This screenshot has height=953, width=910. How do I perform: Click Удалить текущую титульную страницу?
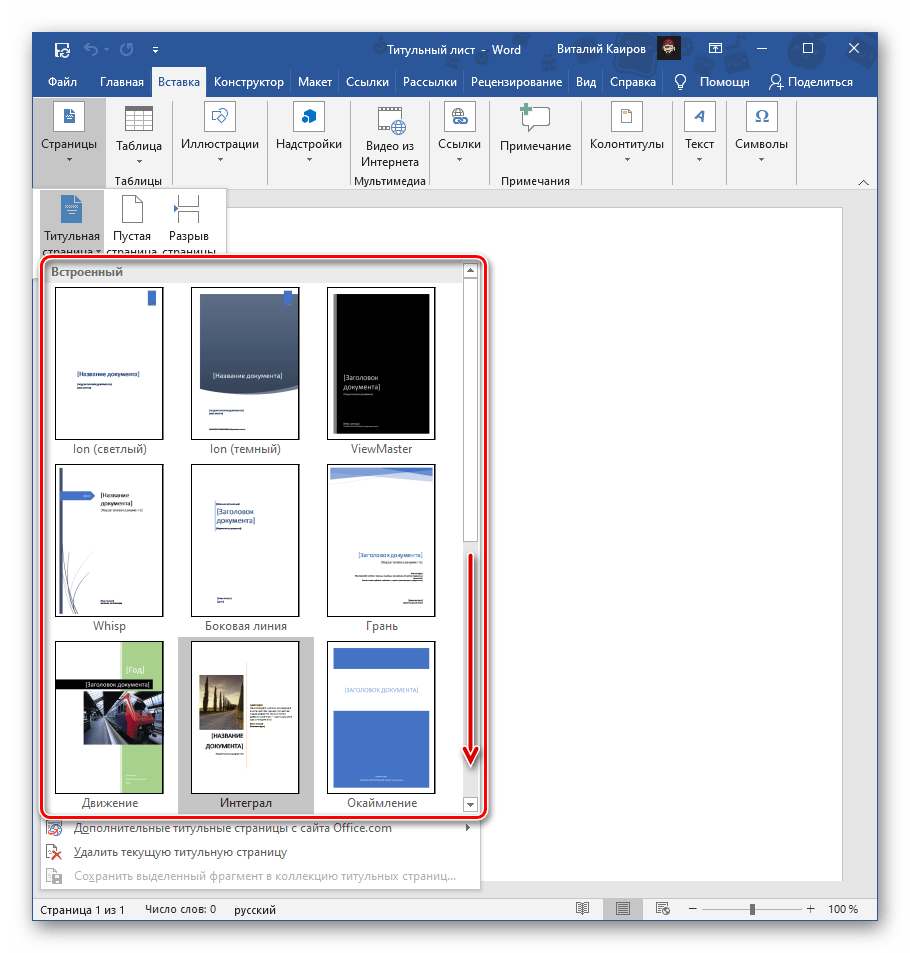pos(180,852)
